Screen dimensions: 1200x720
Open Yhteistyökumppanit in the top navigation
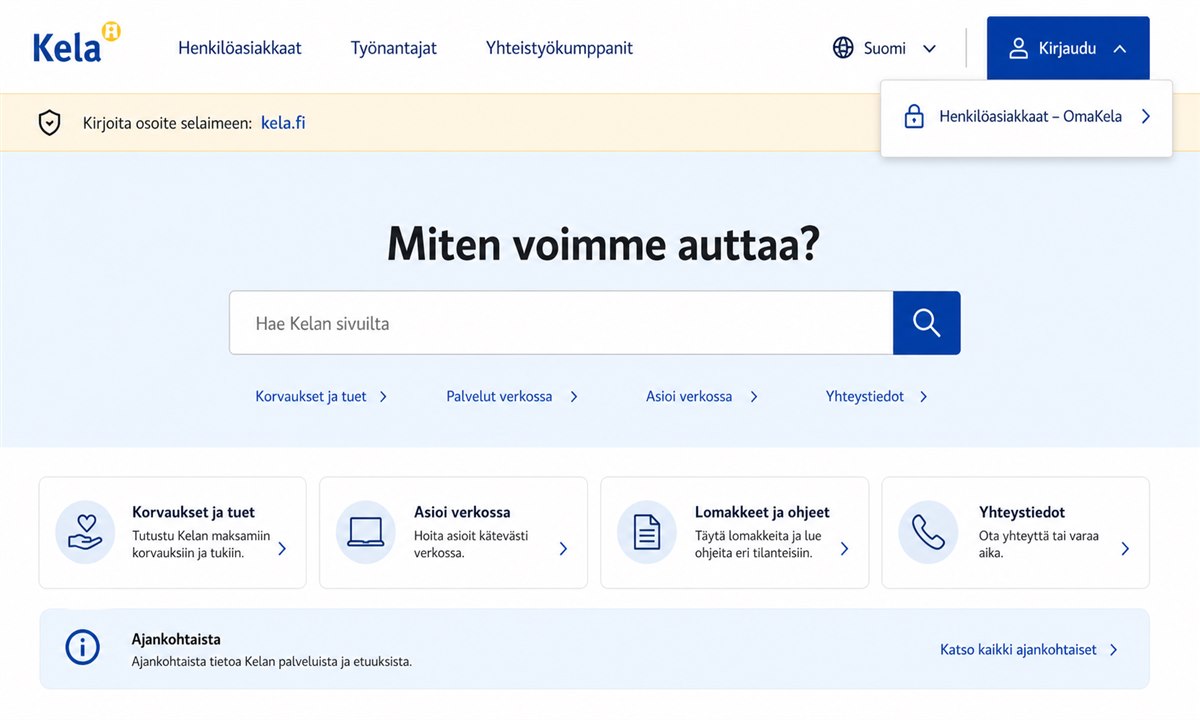(x=559, y=48)
